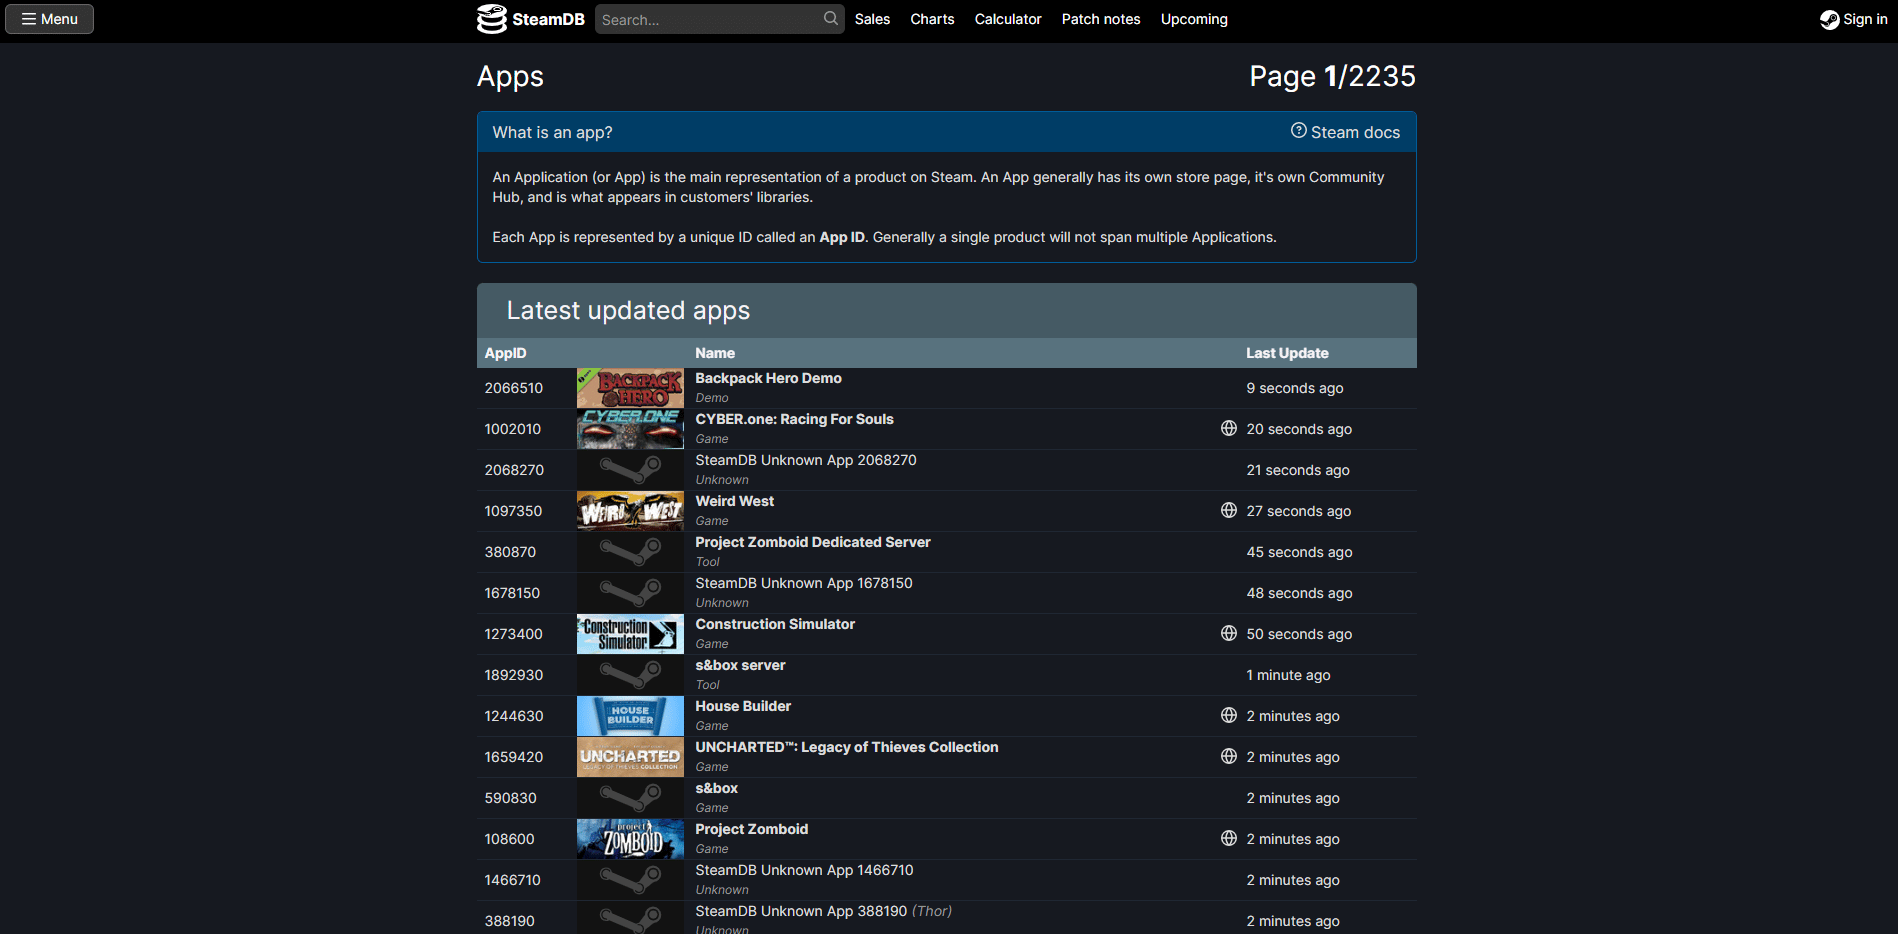The image size is (1898, 934).
Task: Open the House Builder app page
Action: click(x=743, y=706)
